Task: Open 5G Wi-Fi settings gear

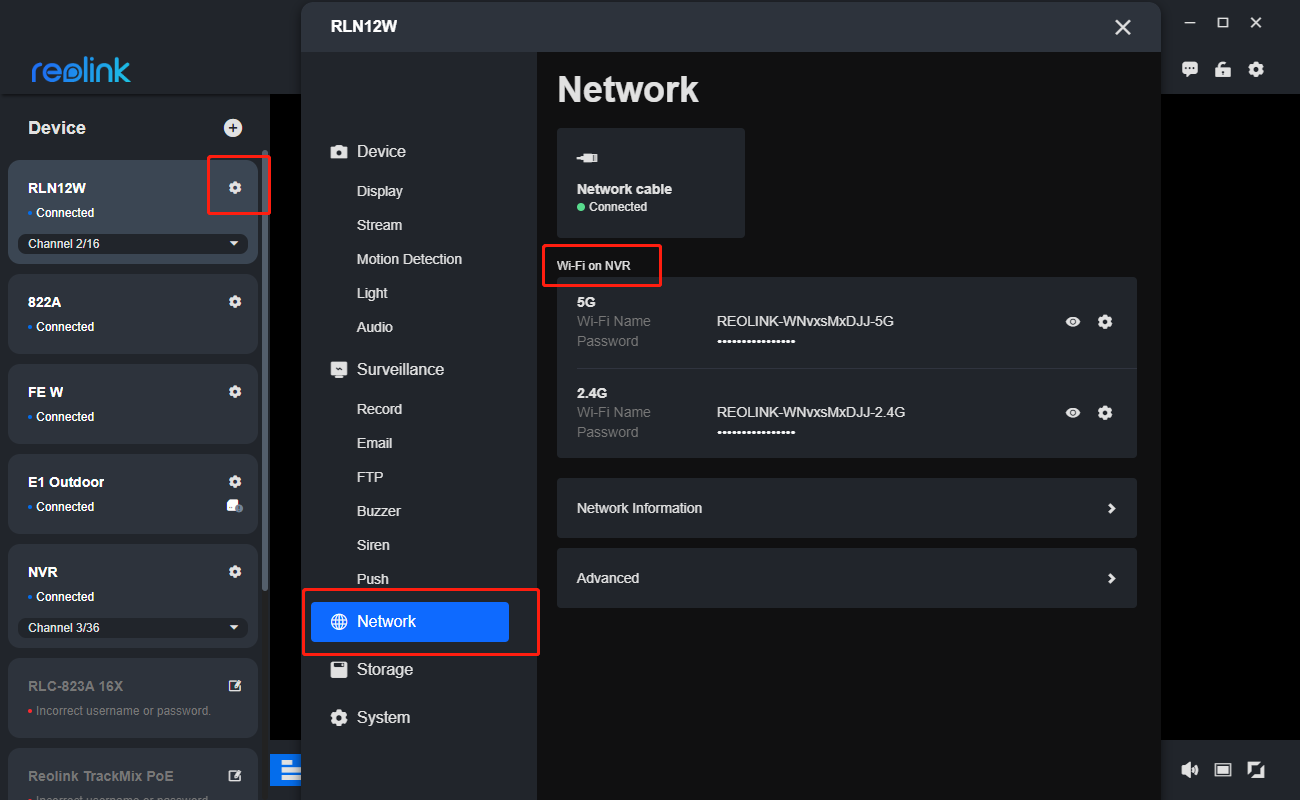Action: (x=1105, y=322)
